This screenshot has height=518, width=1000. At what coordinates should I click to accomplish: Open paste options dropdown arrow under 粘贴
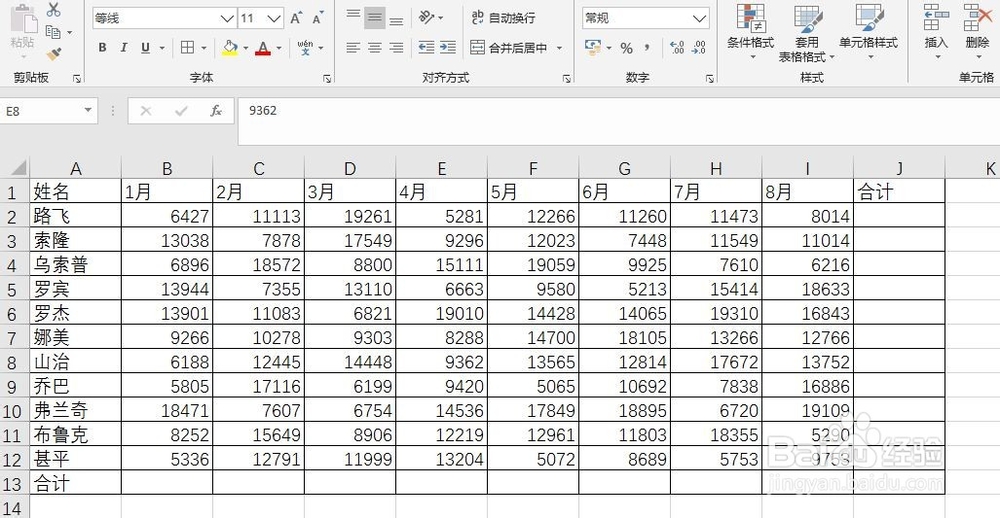[x=23, y=57]
